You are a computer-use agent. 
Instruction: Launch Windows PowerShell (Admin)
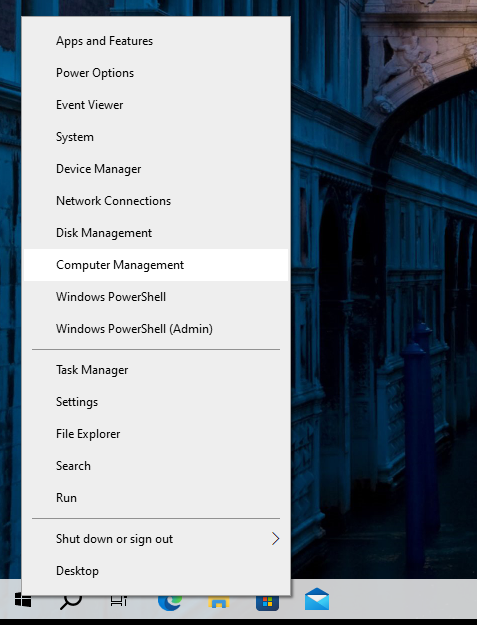156,329
